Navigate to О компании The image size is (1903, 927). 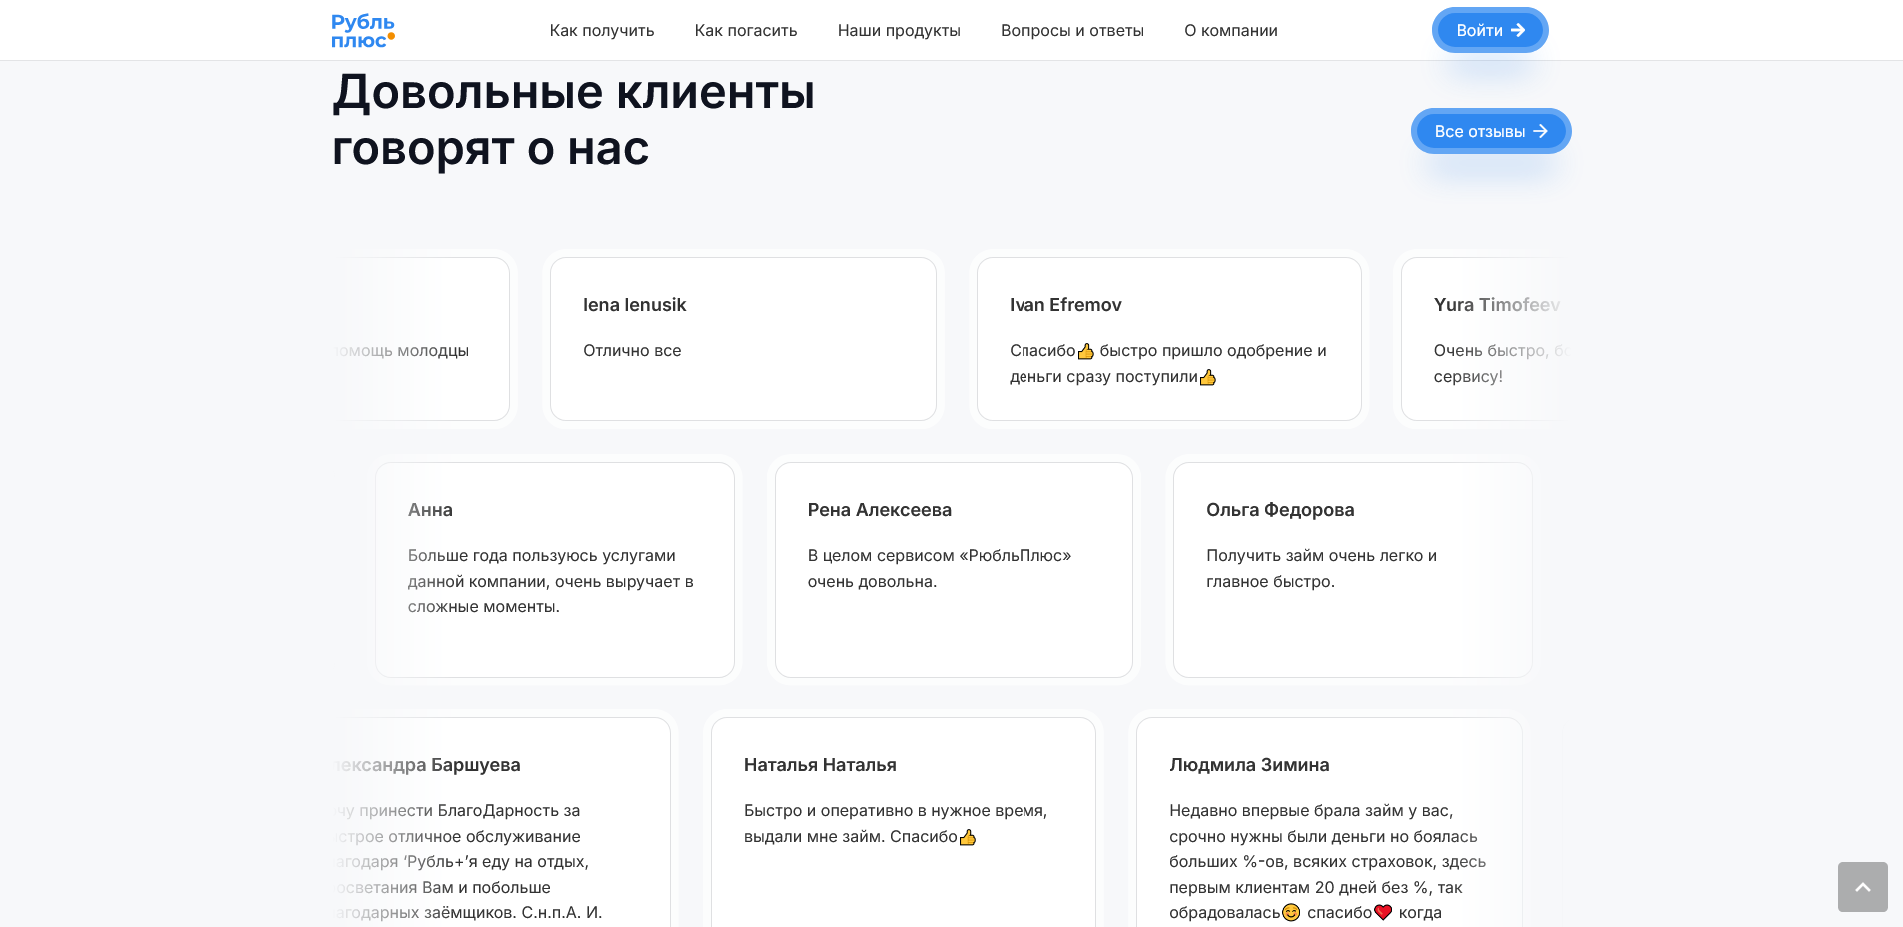tap(1230, 31)
